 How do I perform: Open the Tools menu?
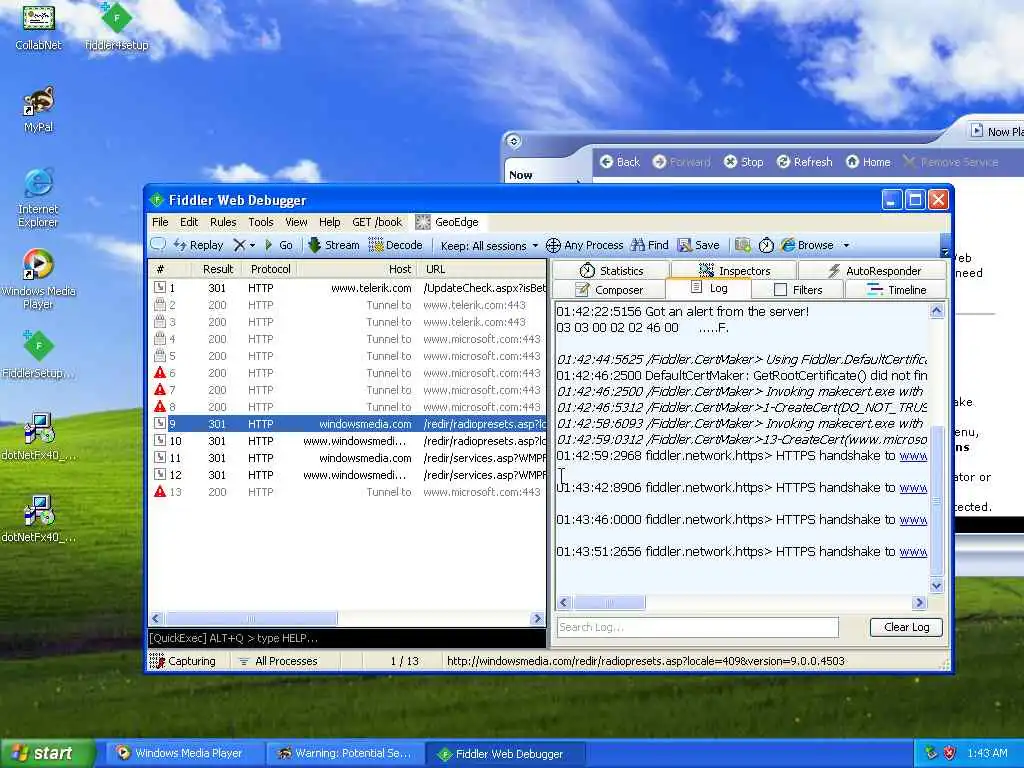tap(261, 222)
